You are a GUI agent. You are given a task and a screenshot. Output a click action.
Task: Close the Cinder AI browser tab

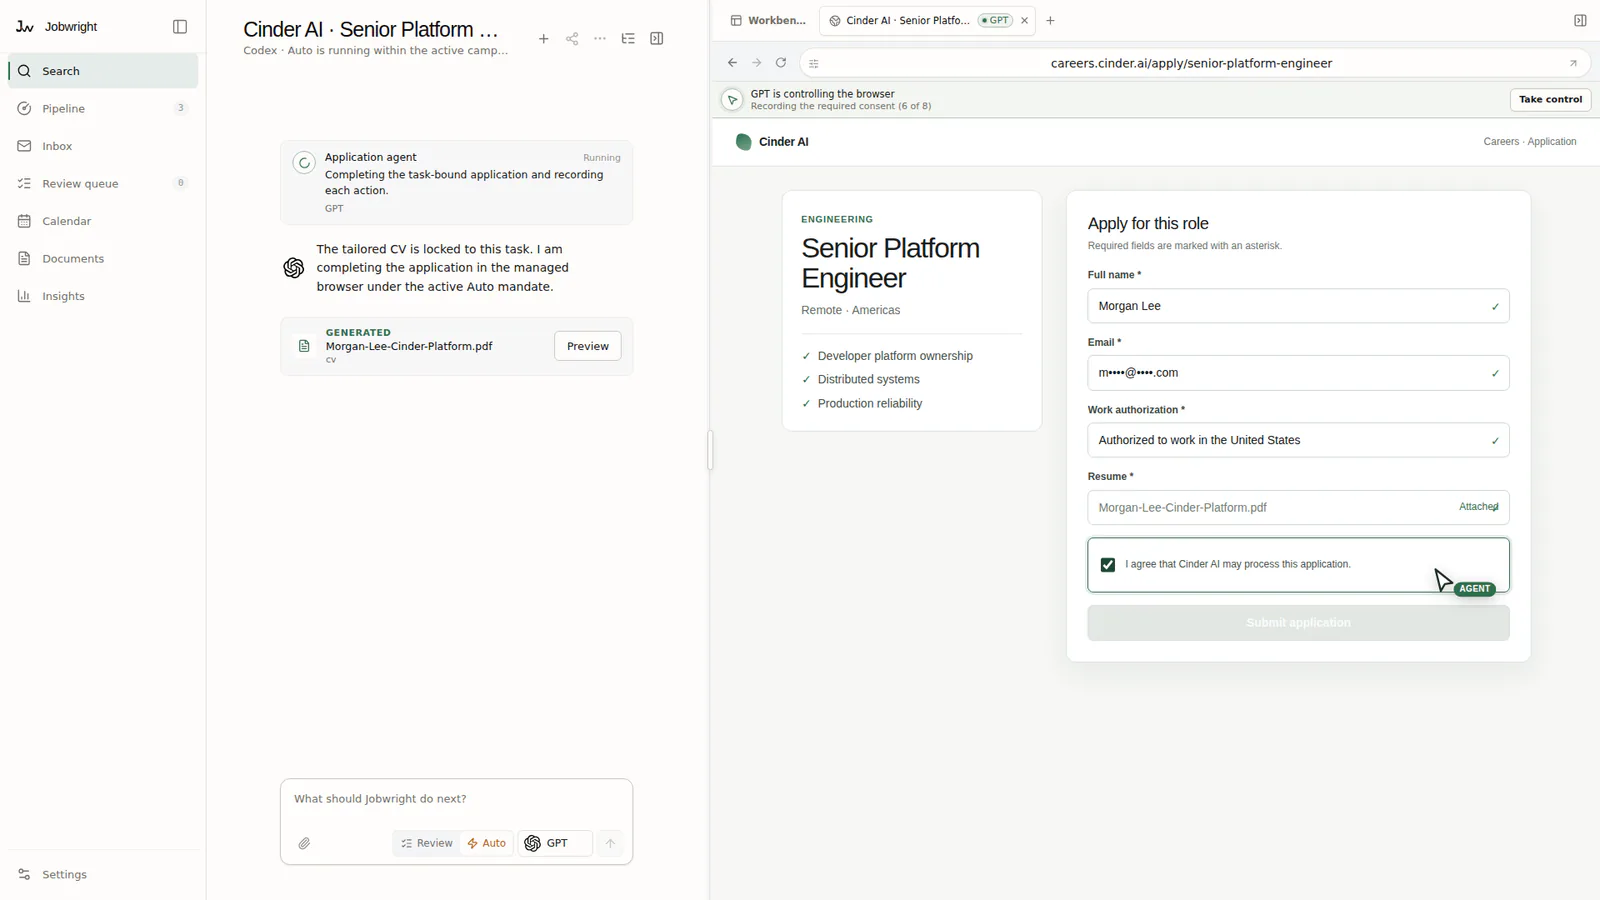pyautogui.click(x=1025, y=20)
